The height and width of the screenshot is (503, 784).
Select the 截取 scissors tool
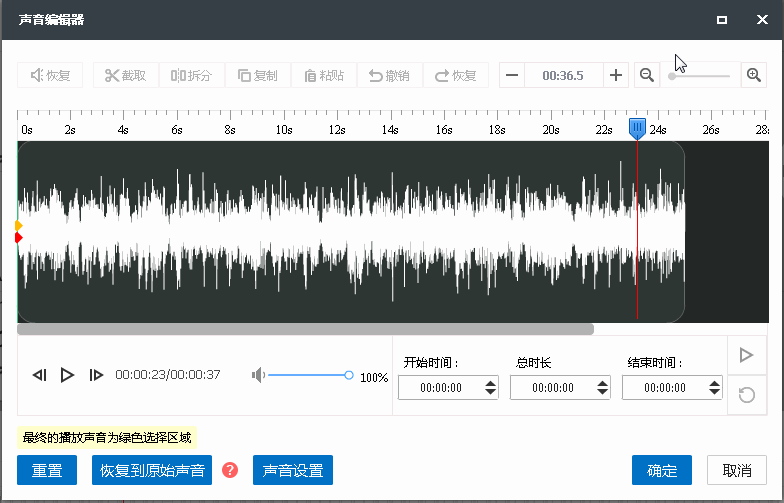pos(126,76)
